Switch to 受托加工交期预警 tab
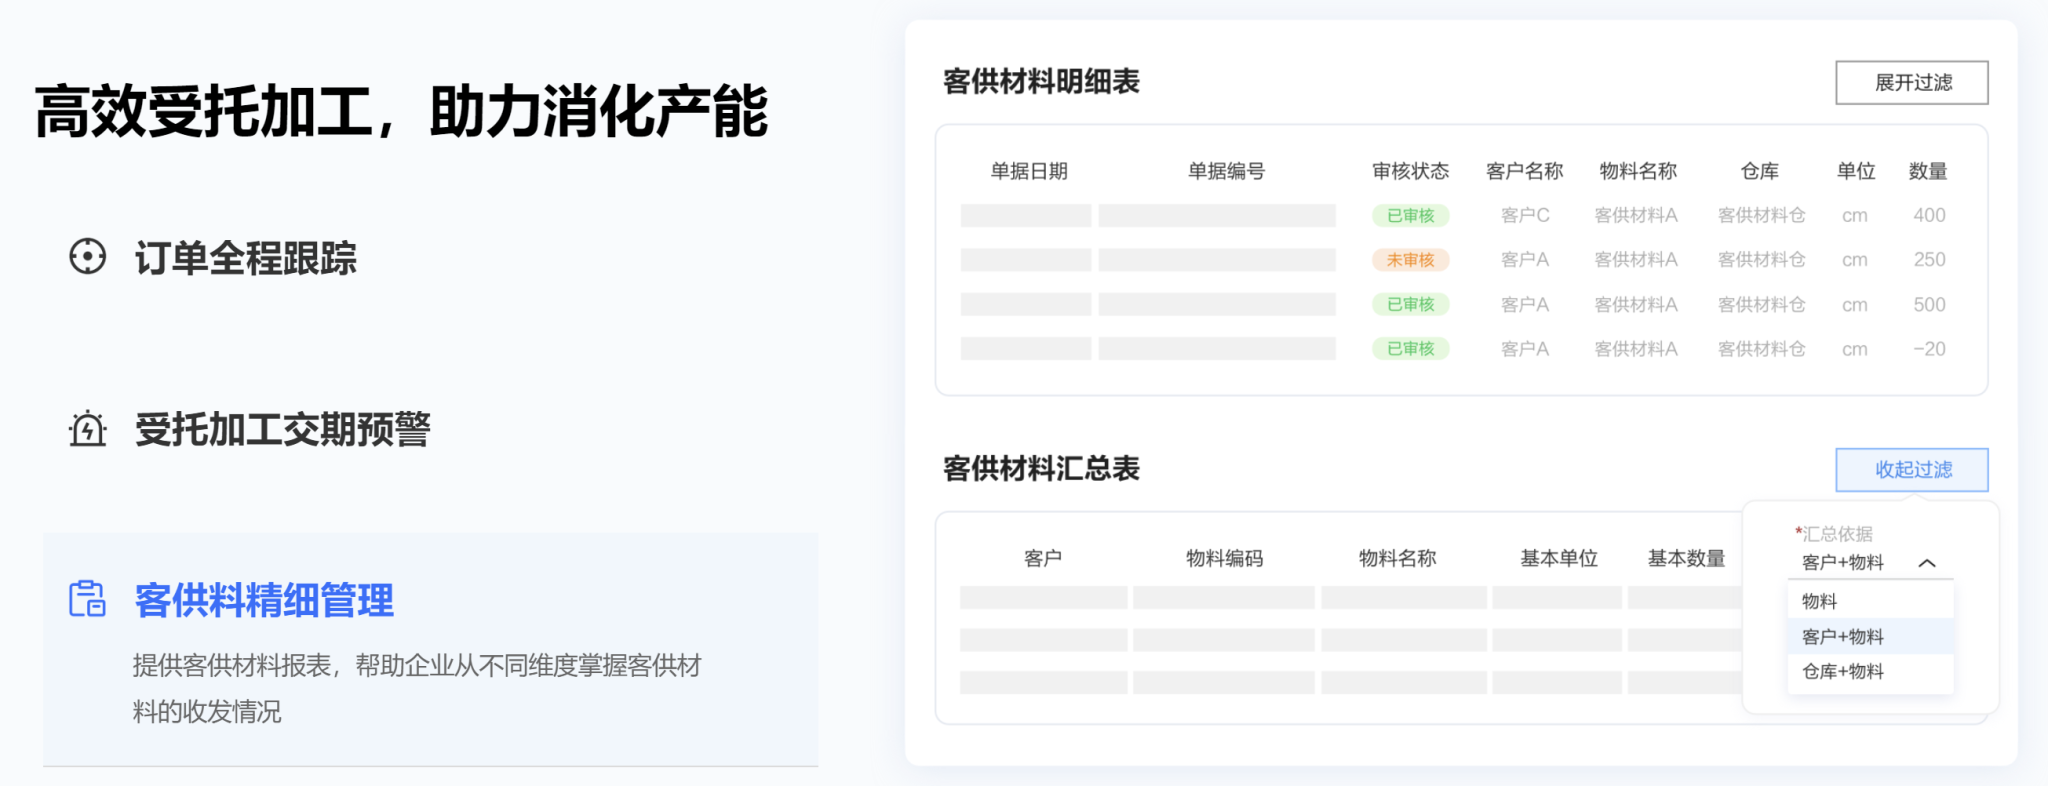The image size is (2048, 786). (282, 430)
